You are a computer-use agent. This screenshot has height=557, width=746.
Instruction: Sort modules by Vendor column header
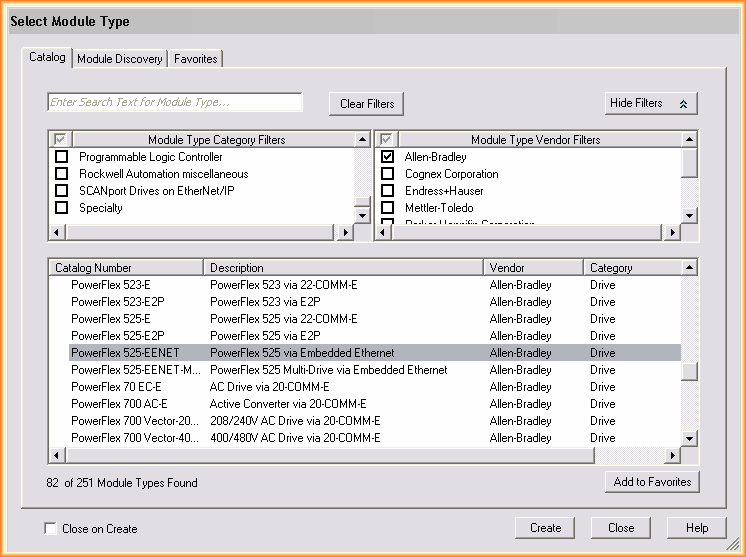[533, 268]
